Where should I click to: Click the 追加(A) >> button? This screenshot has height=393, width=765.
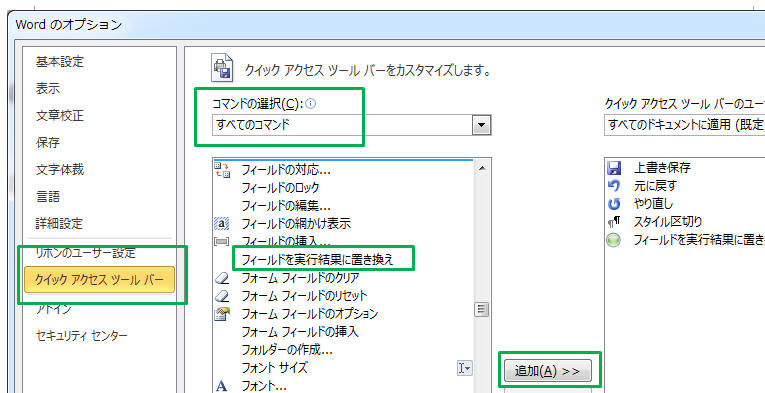[x=547, y=371]
